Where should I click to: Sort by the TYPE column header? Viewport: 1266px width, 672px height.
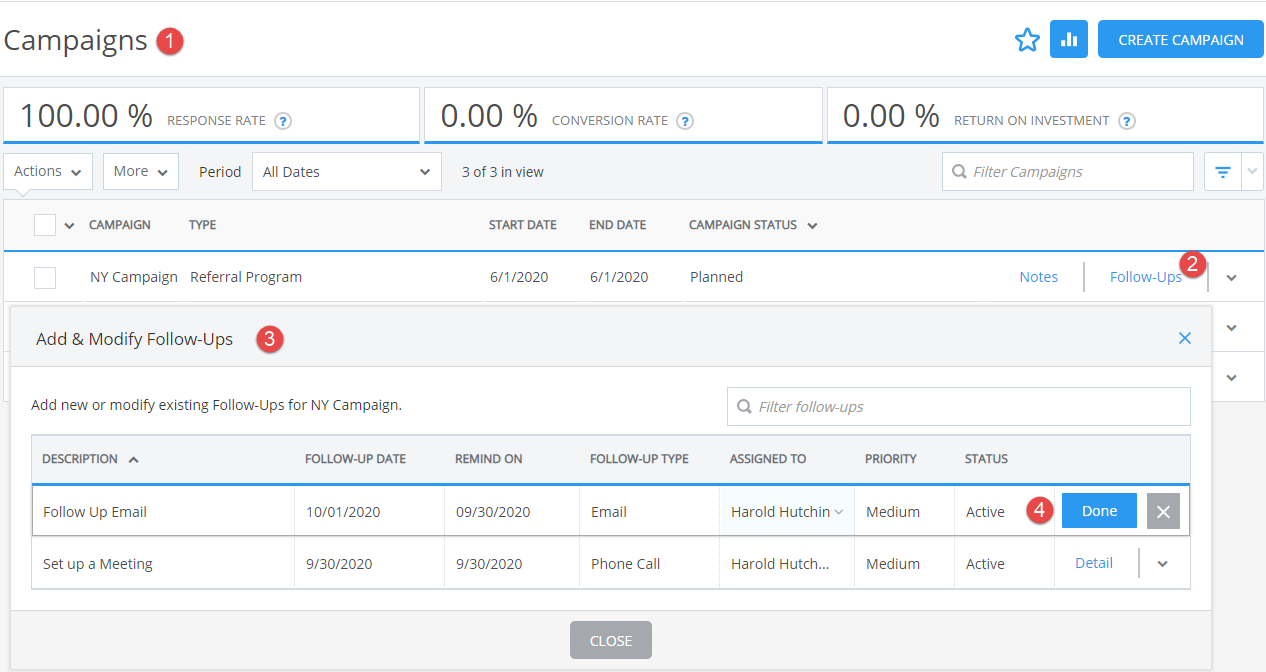tap(203, 225)
